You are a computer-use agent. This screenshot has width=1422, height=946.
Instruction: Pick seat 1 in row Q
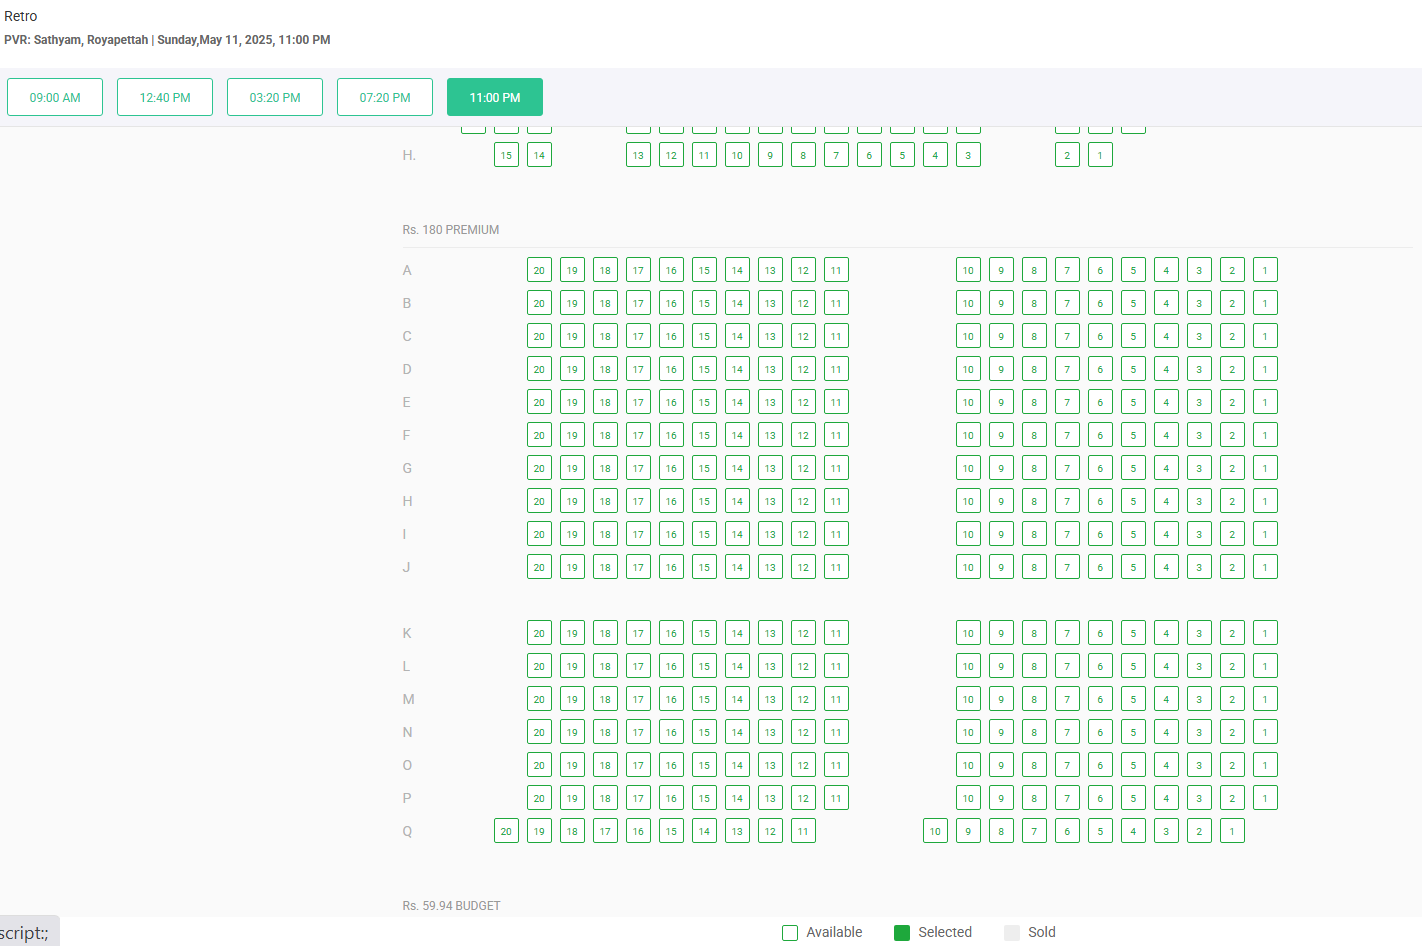point(1232,831)
